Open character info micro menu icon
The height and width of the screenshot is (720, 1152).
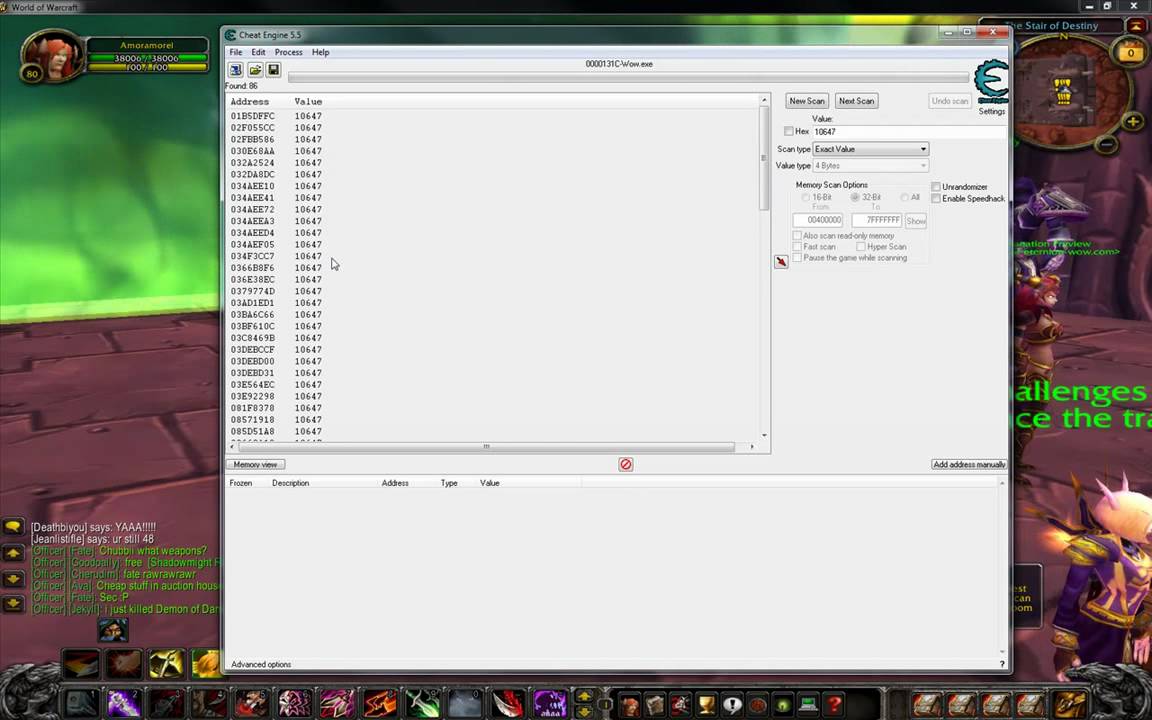(x=630, y=704)
